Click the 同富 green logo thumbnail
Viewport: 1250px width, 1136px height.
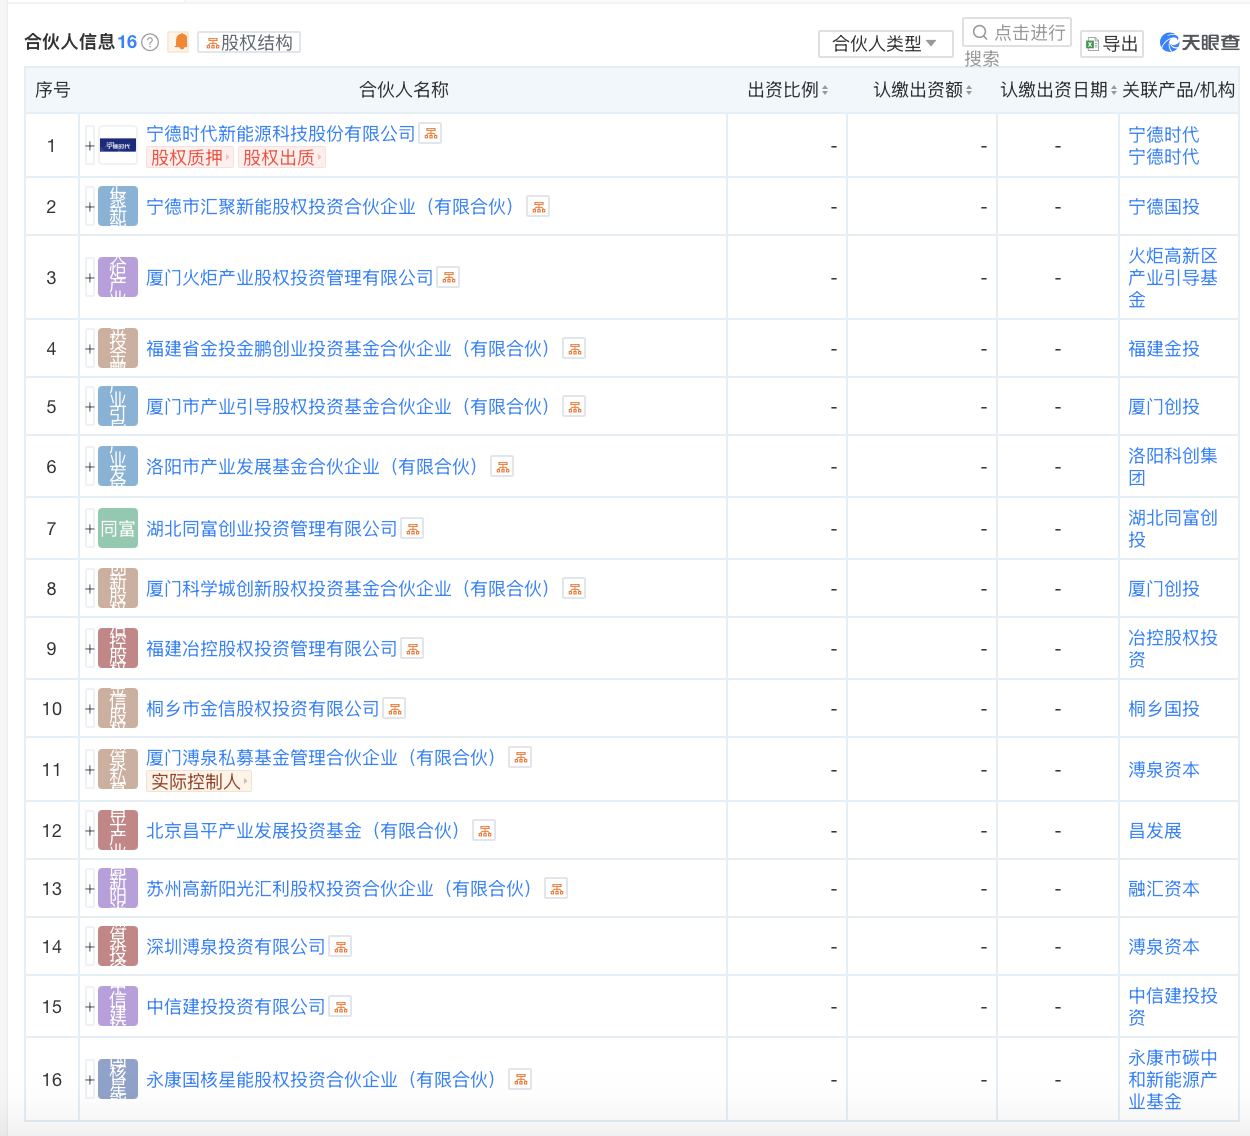(x=118, y=529)
